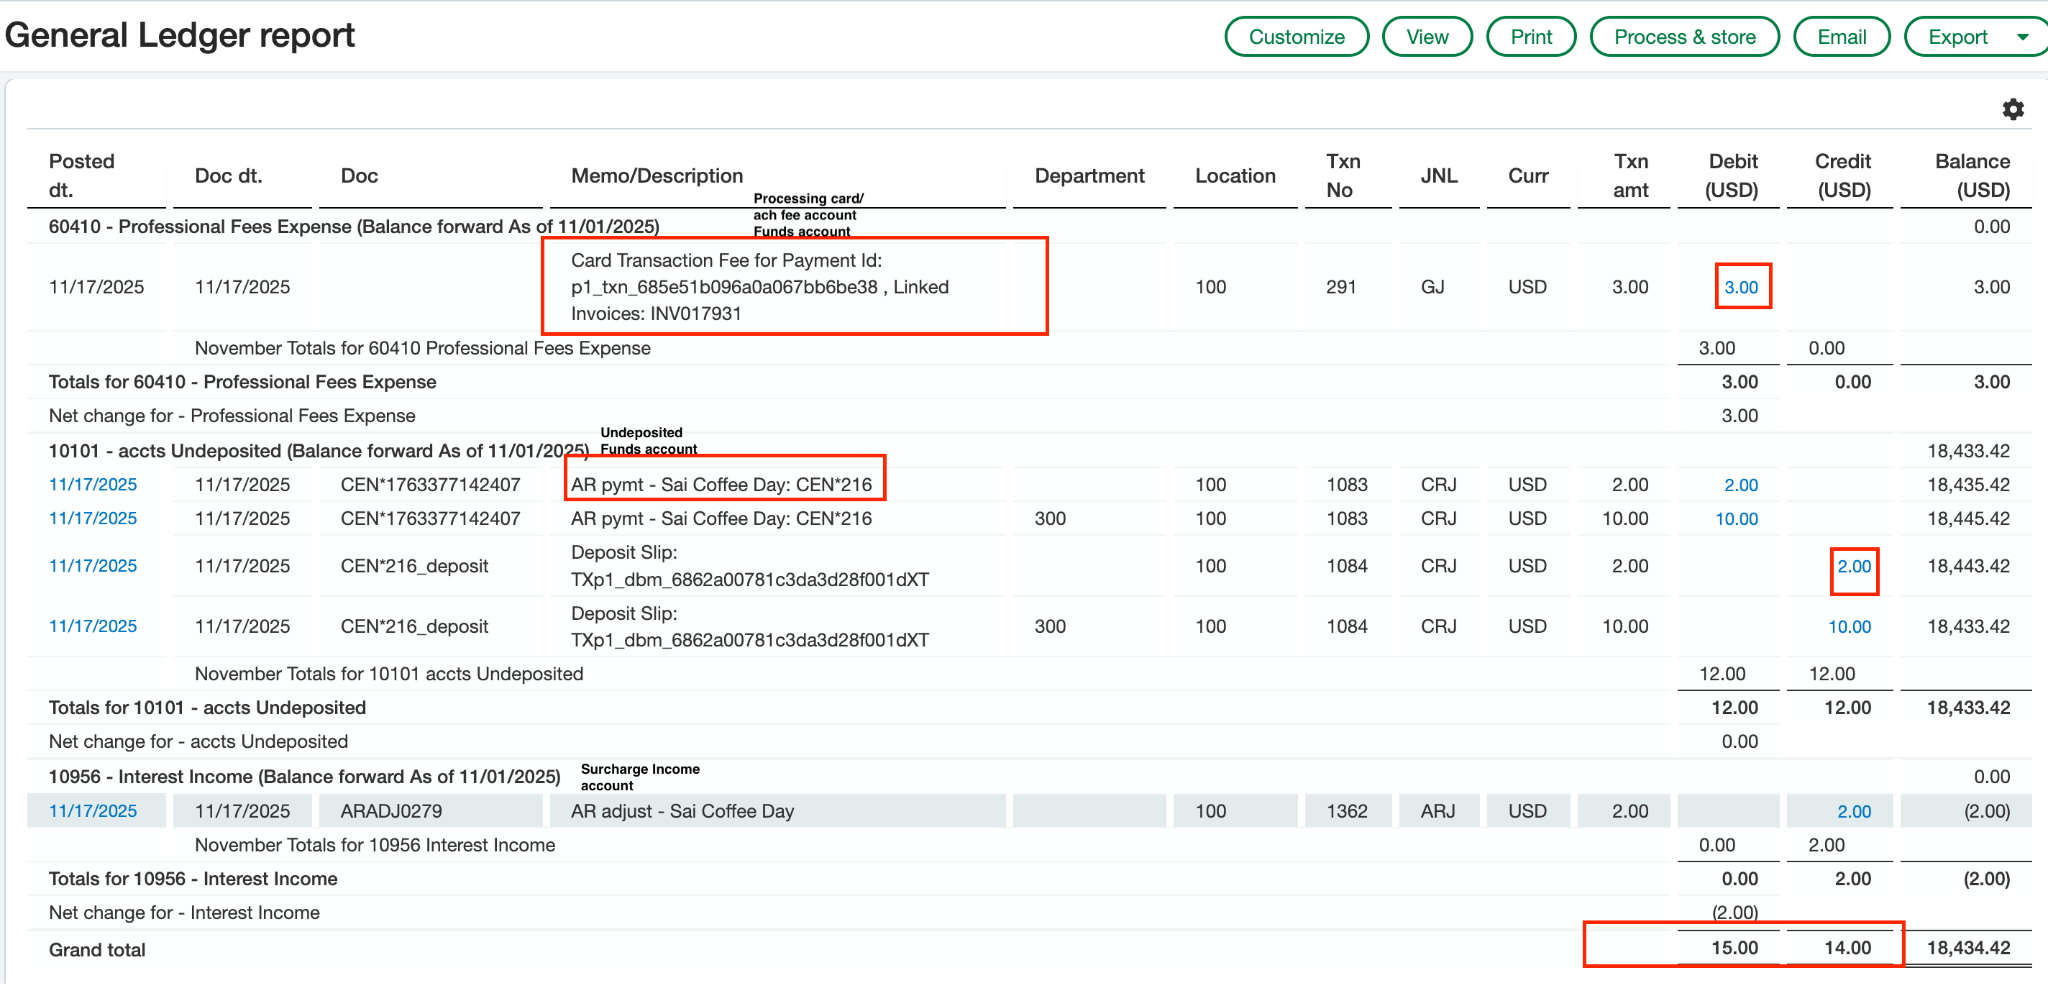Select the AR adjust - Sai Coffee Day row

(682, 811)
